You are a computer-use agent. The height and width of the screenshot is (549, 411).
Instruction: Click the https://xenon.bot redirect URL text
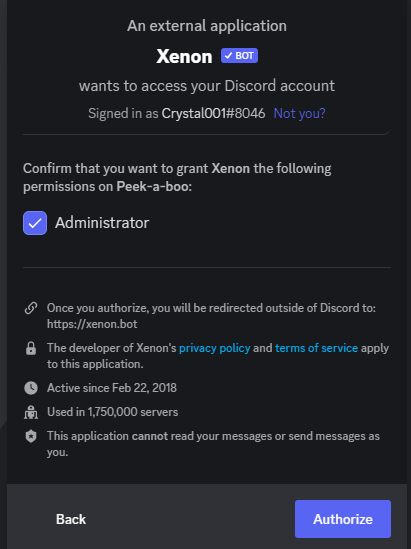point(92,324)
